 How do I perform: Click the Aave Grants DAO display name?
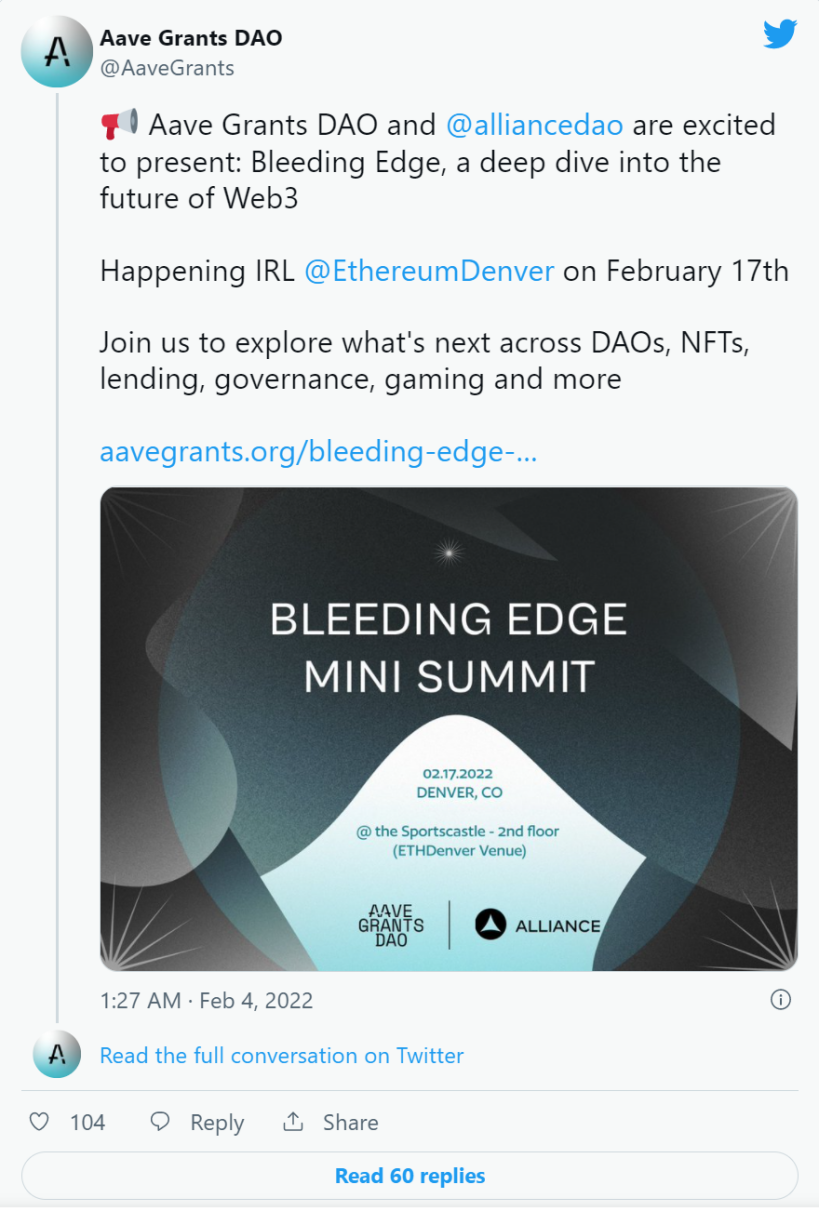191,38
